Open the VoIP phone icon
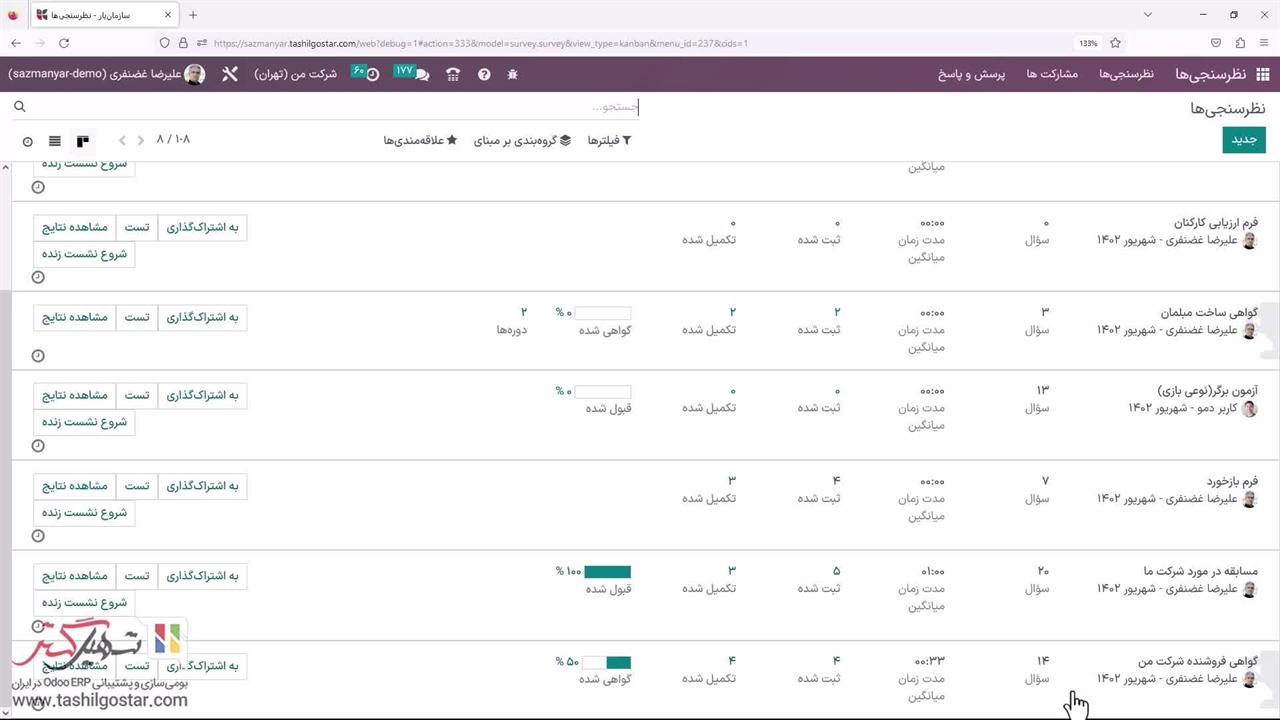The image size is (1280, 720). coord(453,75)
